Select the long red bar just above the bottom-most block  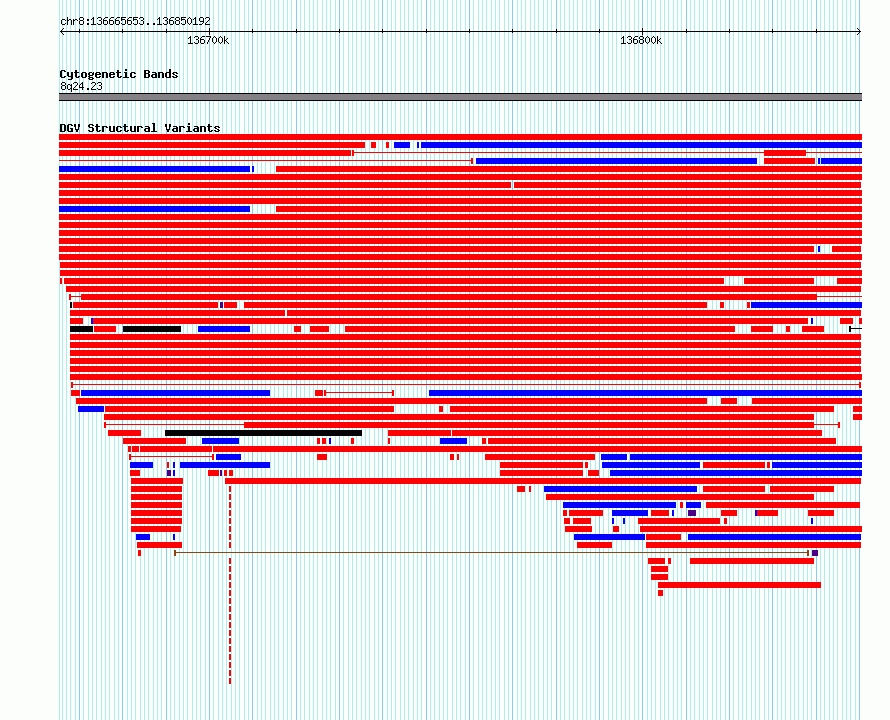click(740, 585)
